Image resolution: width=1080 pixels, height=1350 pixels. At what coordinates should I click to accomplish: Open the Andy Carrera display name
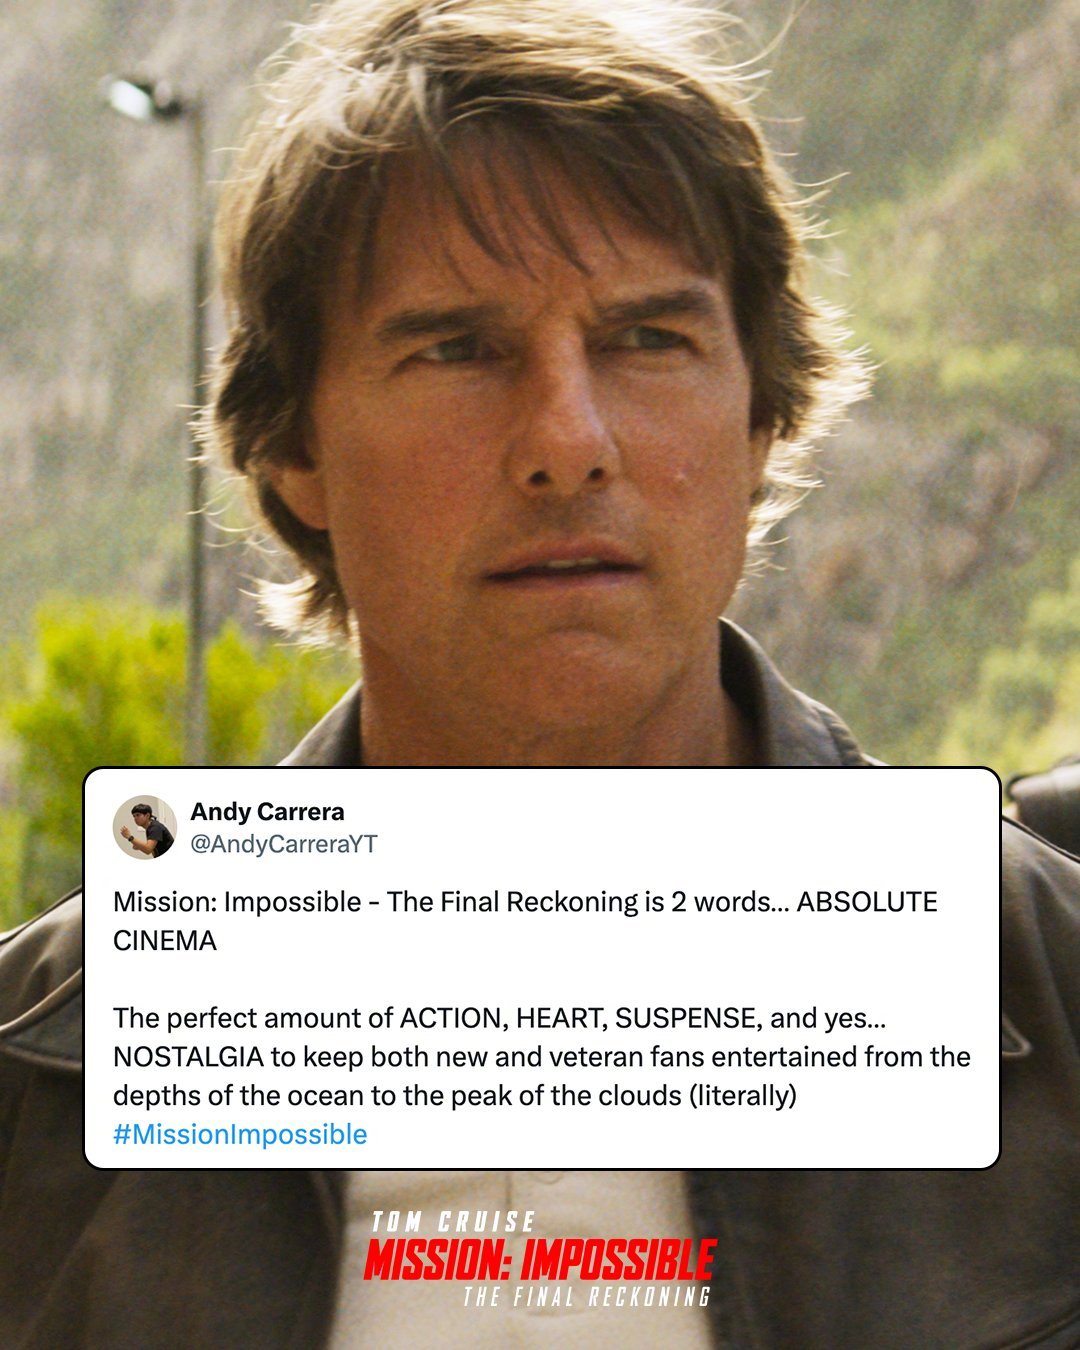[267, 811]
